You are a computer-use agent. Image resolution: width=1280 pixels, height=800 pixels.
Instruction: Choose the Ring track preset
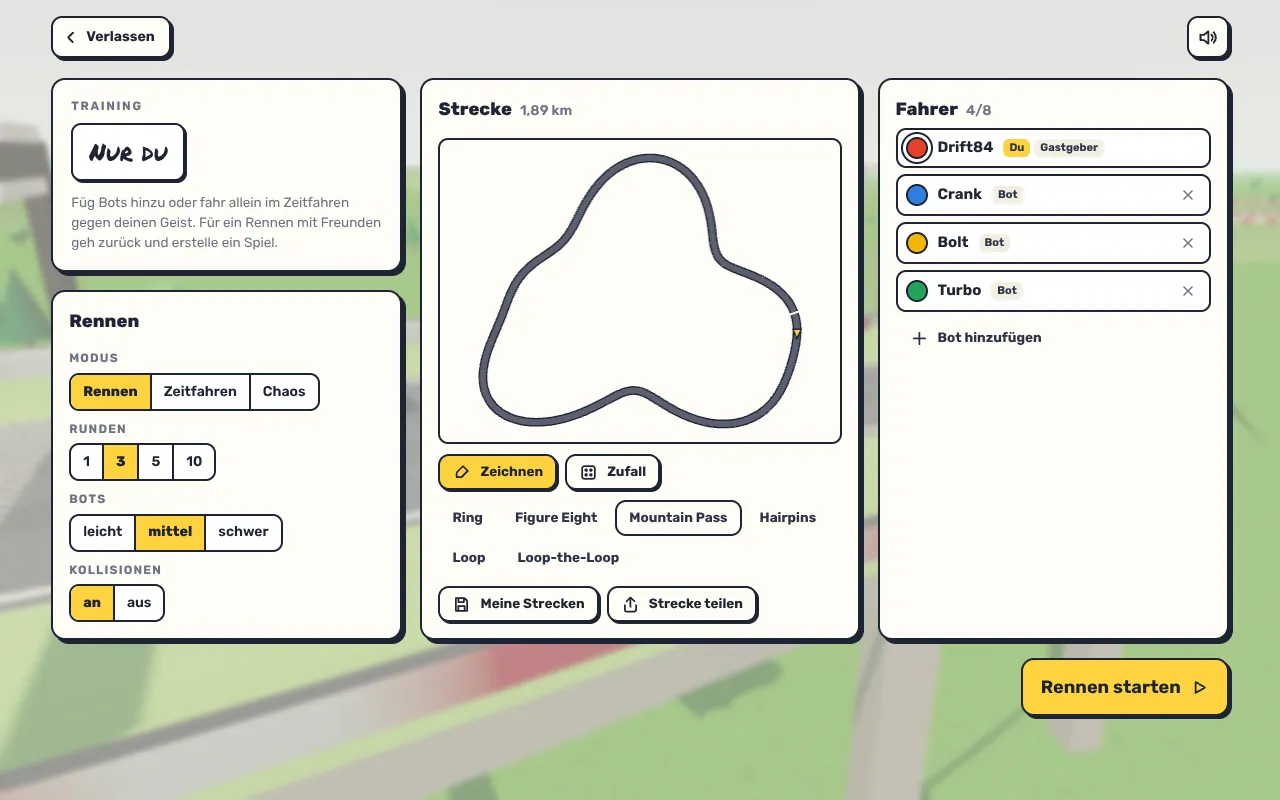467,518
